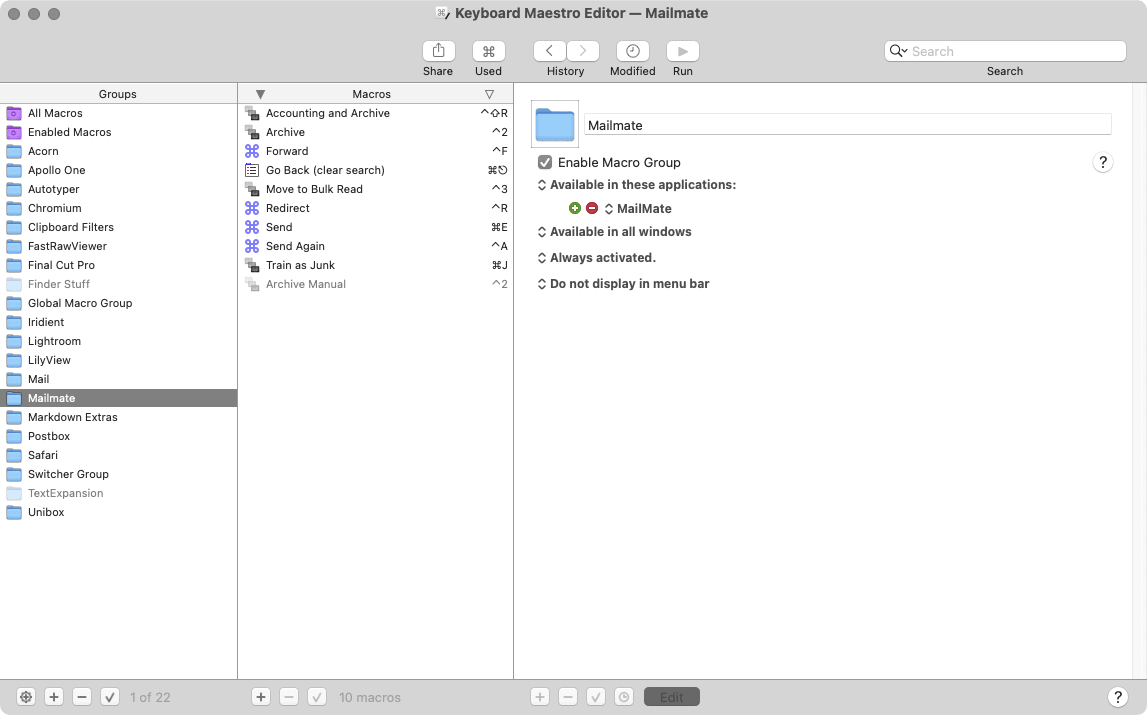Click the Mailmate group folder icon image
This screenshot has width=1147, height=715.
point(555,124)
